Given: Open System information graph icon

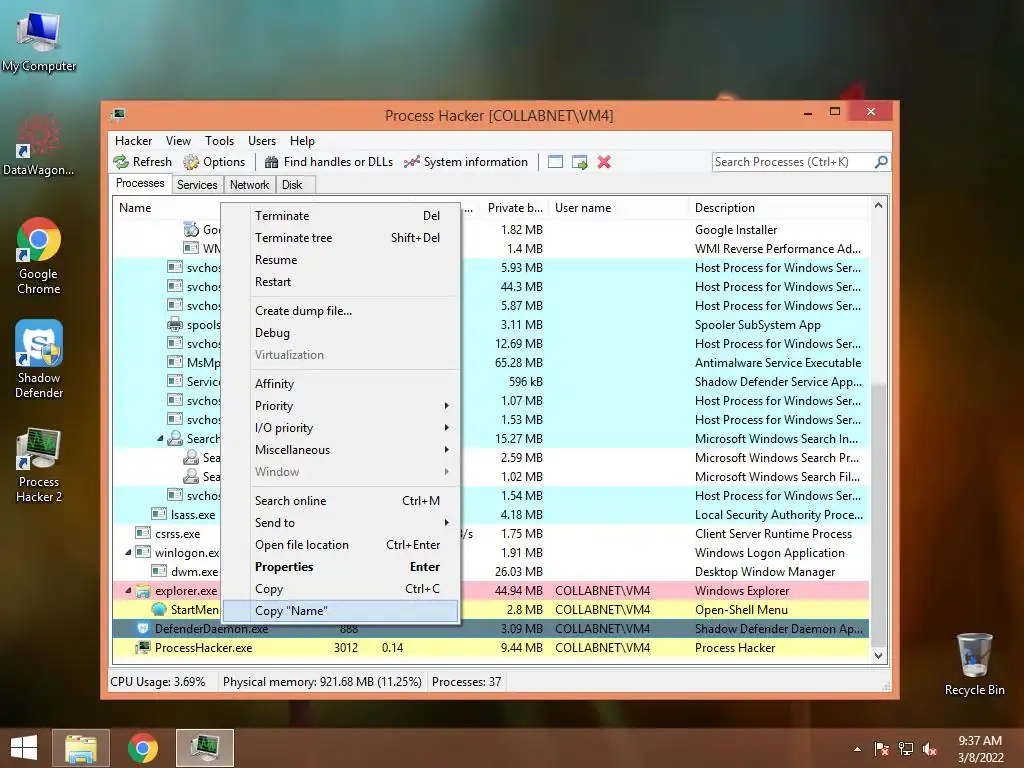Looking at the screenshot, I should tap(411, 162).
